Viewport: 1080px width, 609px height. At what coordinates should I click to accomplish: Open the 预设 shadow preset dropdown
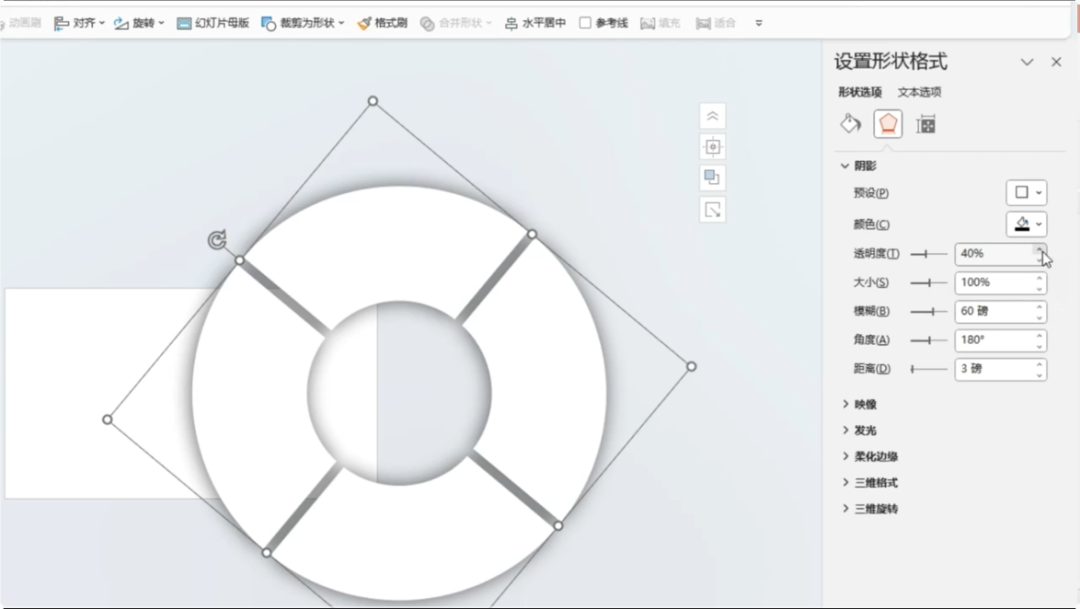pyautogui.click(x=1026, y=192)
